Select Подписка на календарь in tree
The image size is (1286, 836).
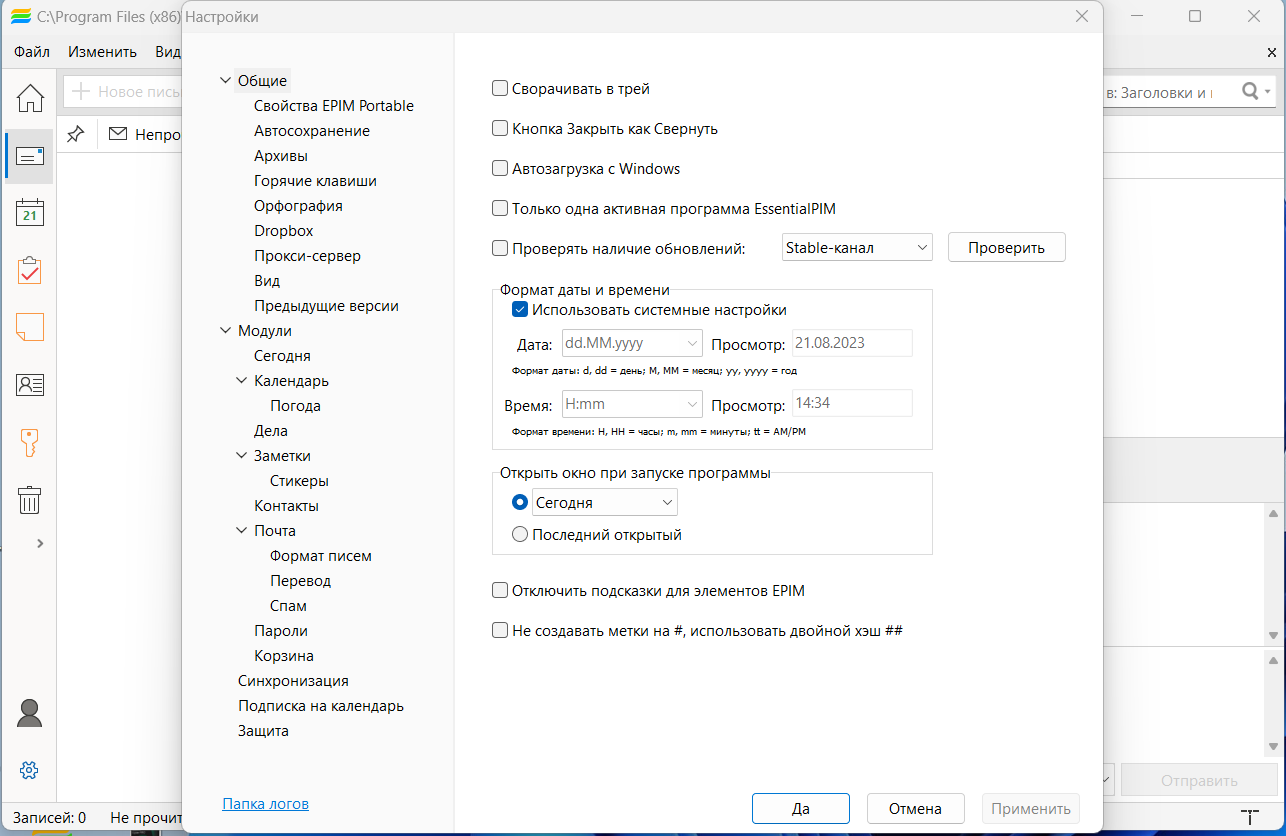pos(321,706)
